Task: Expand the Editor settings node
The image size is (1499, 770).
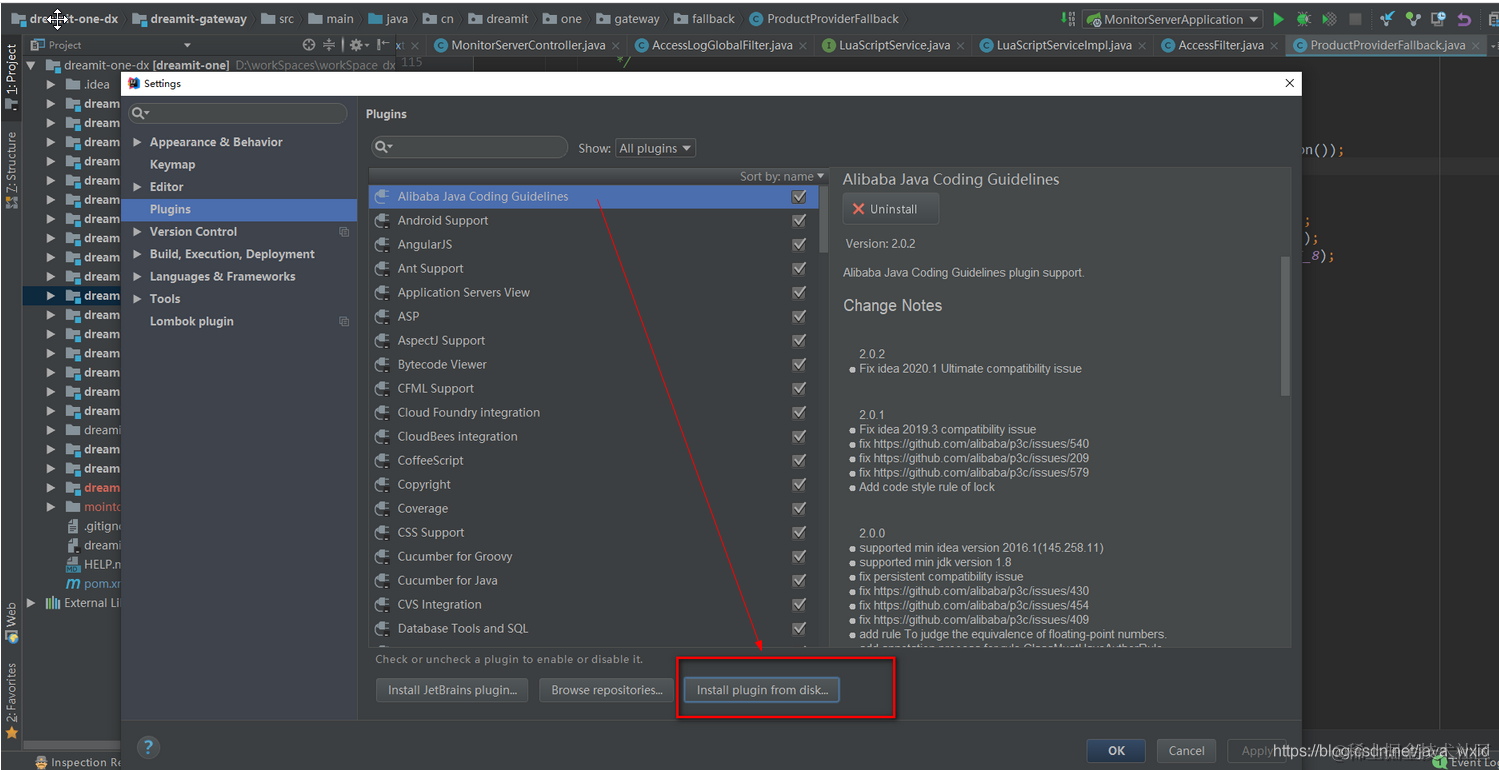Action: (138, 187)
